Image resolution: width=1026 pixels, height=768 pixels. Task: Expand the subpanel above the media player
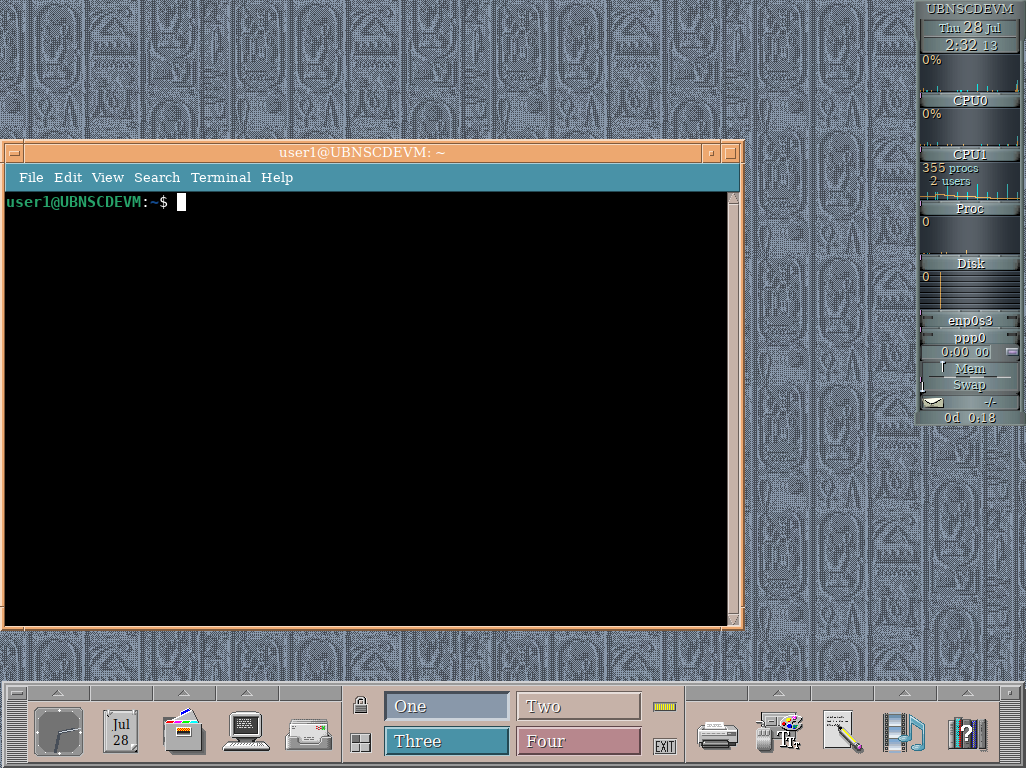[903, 690]
